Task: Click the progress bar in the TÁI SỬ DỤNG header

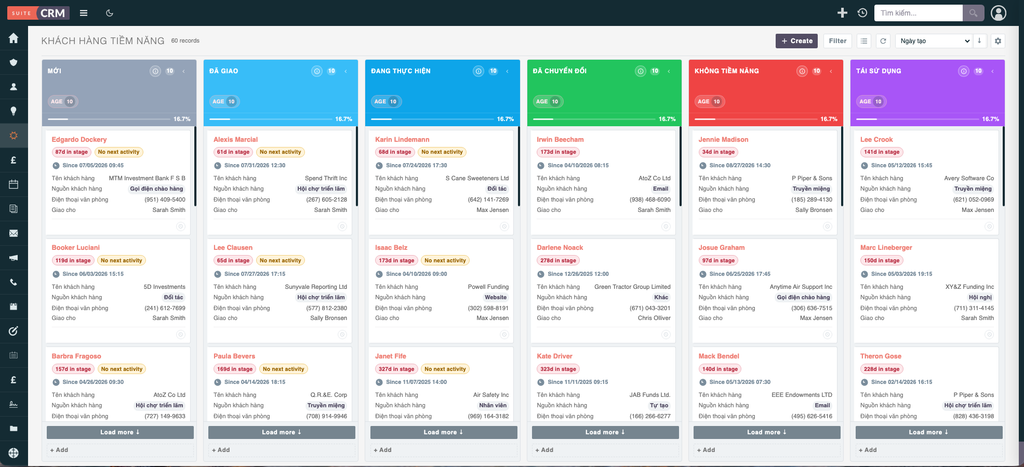Action: [919, 120]
